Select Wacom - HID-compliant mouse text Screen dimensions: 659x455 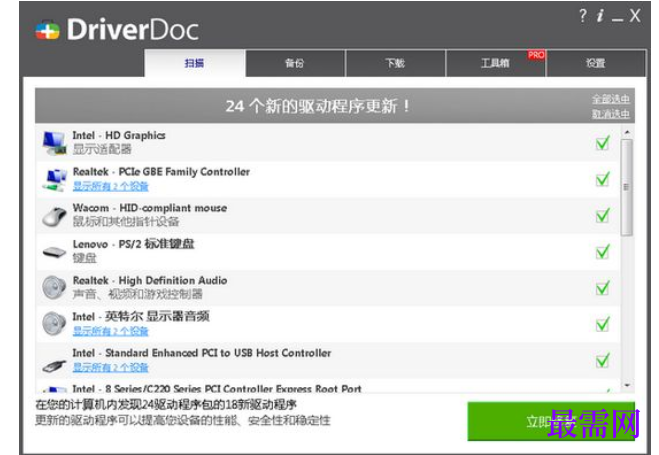pyautogui.click(x=150, y=208)
